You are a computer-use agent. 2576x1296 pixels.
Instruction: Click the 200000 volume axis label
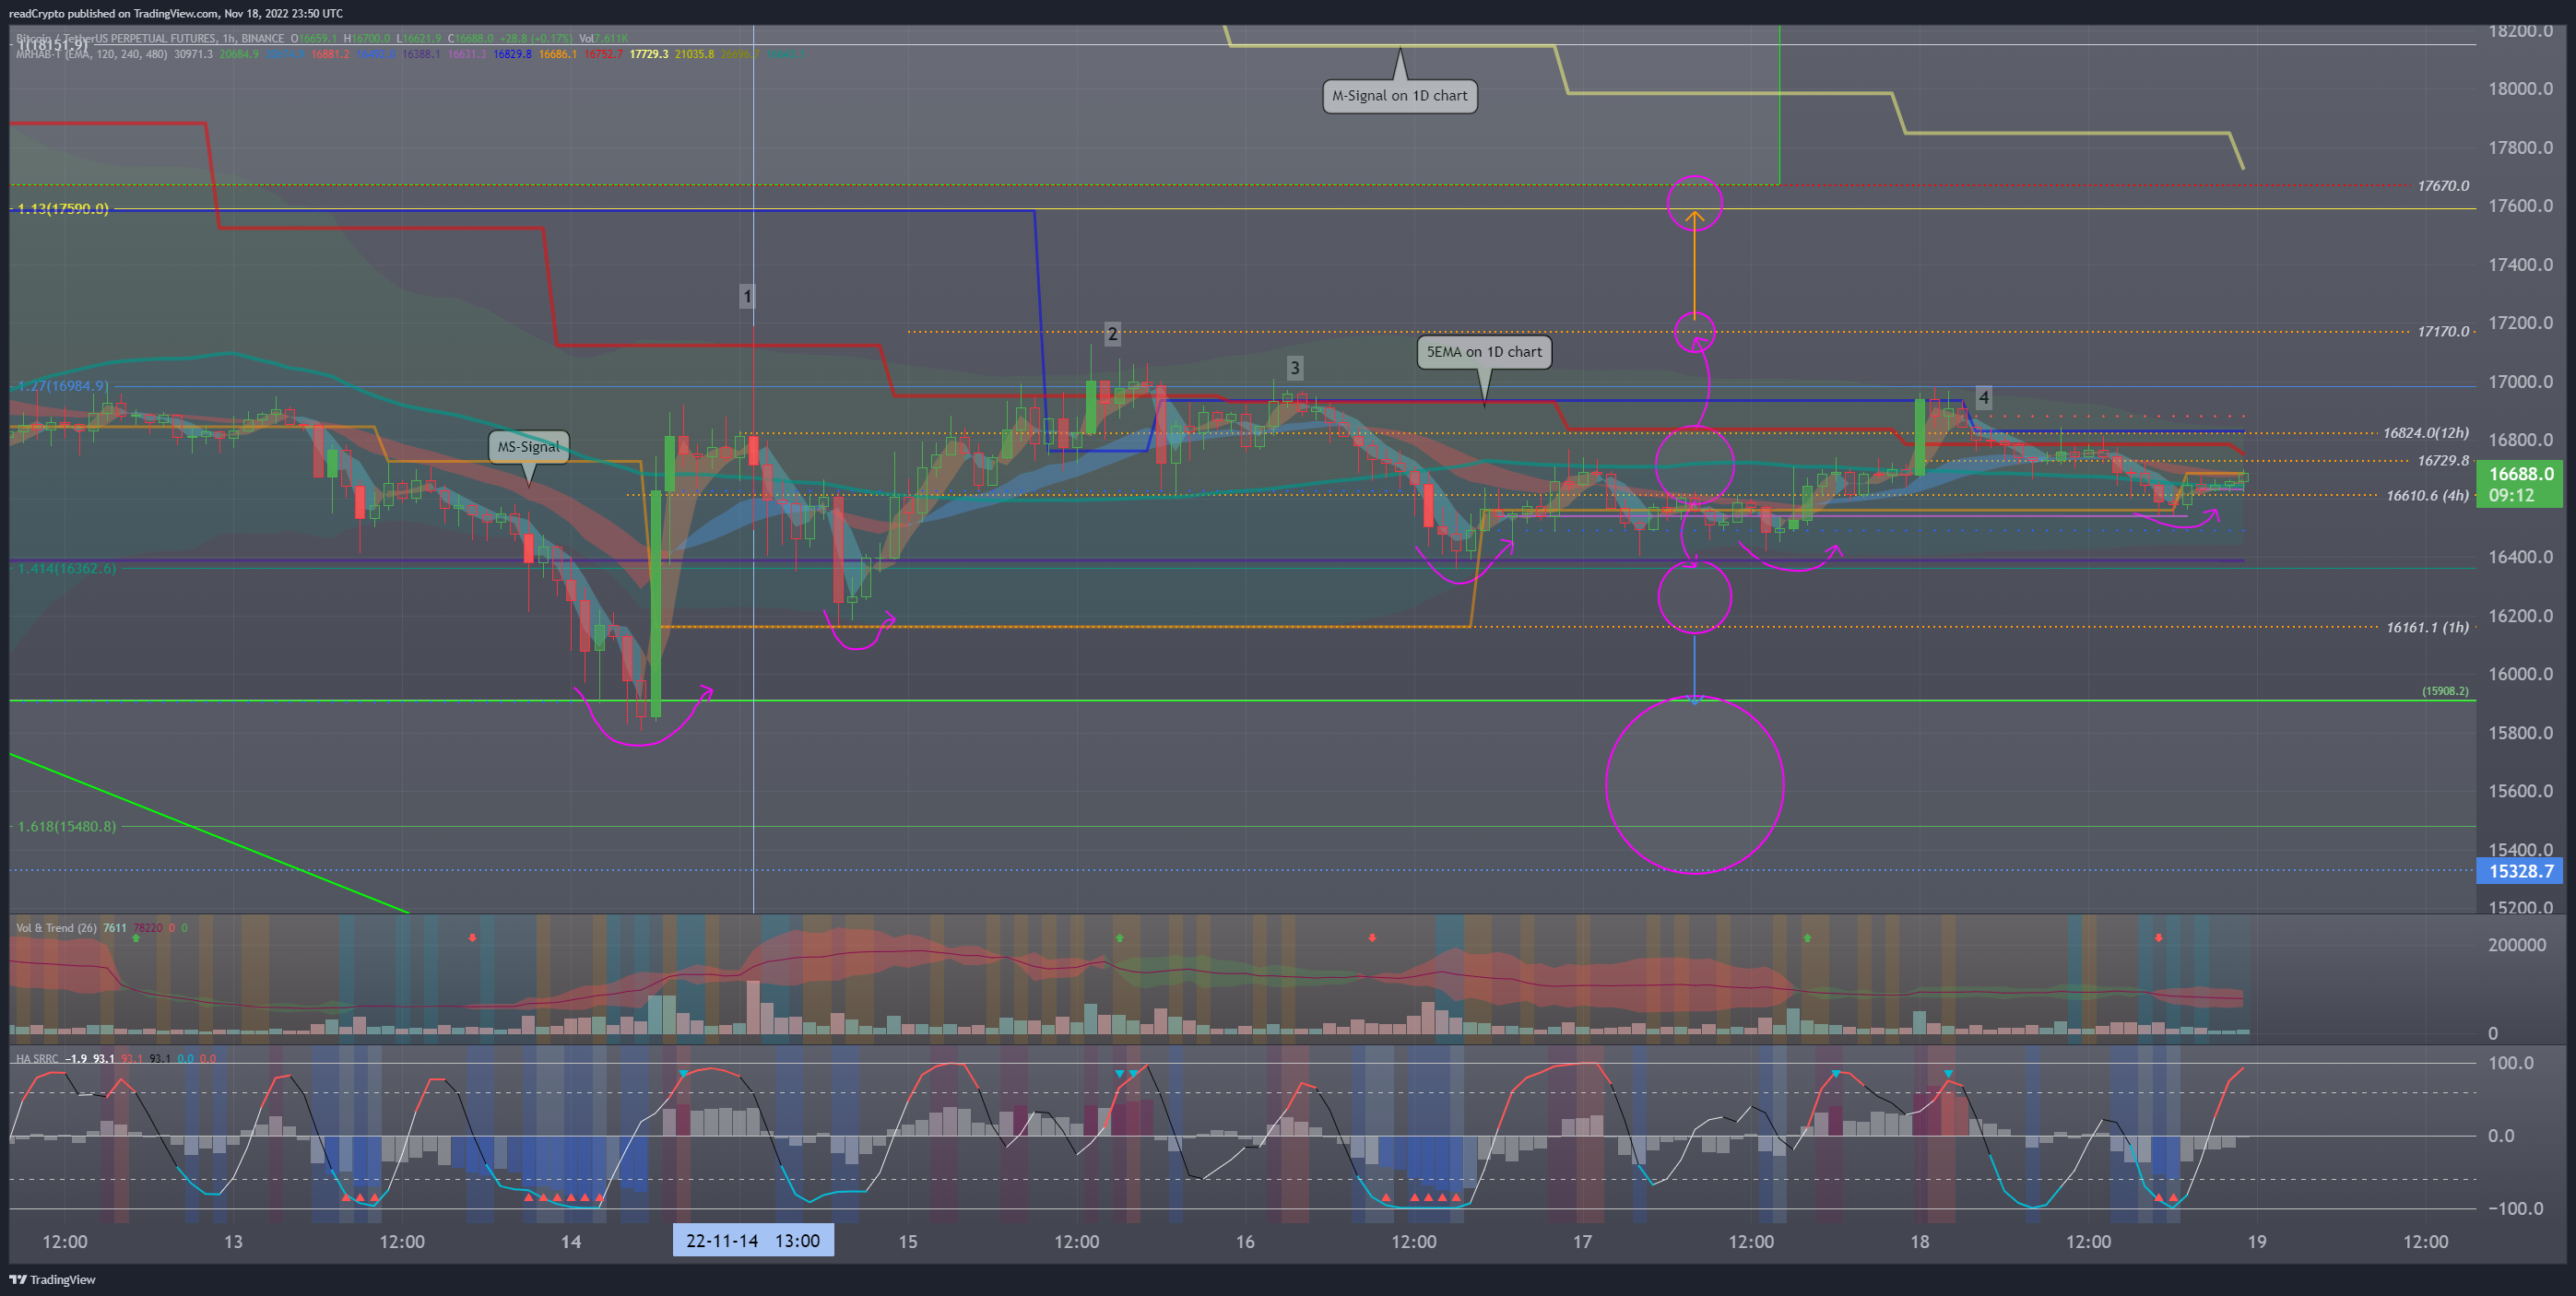click(x=2517, y=945)
